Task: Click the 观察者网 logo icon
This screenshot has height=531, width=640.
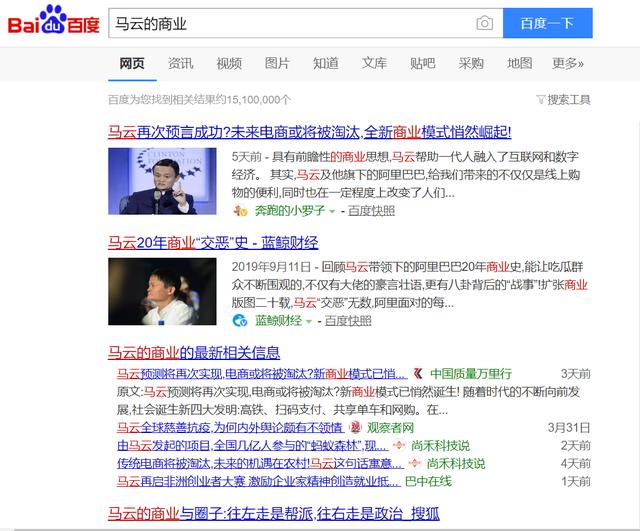Action: point(356,428)
